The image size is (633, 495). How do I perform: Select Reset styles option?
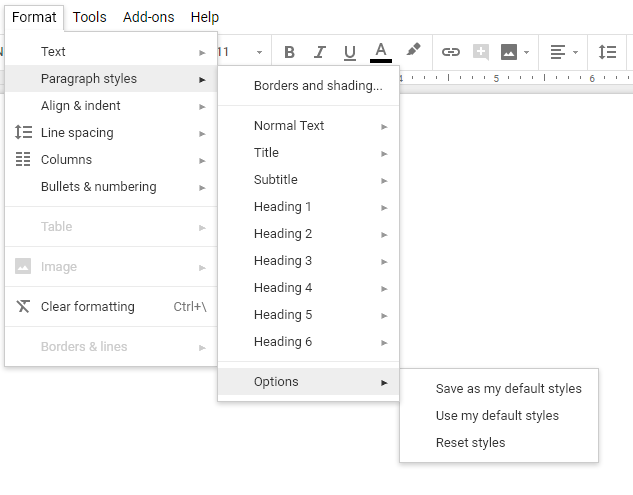[x=470, y=443]
